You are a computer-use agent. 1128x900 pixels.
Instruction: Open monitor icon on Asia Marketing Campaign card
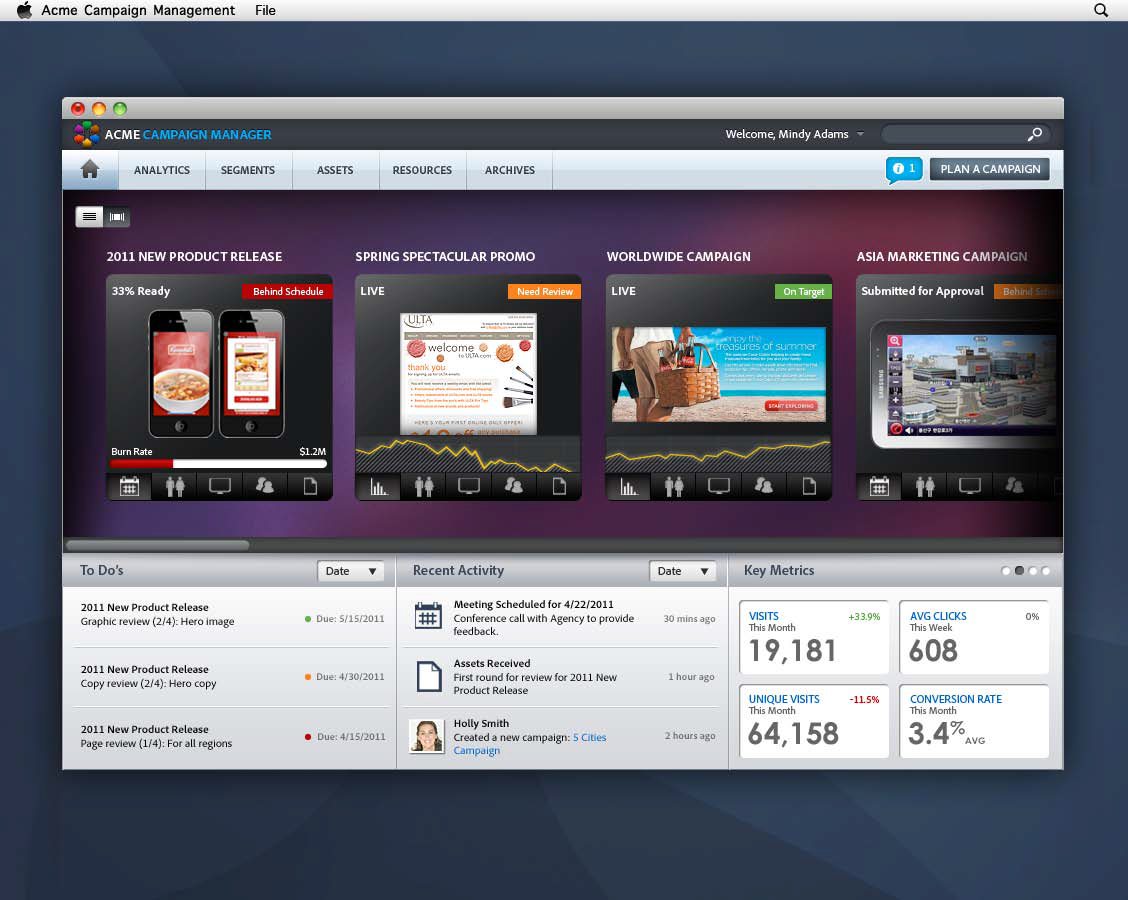point(970,487)
